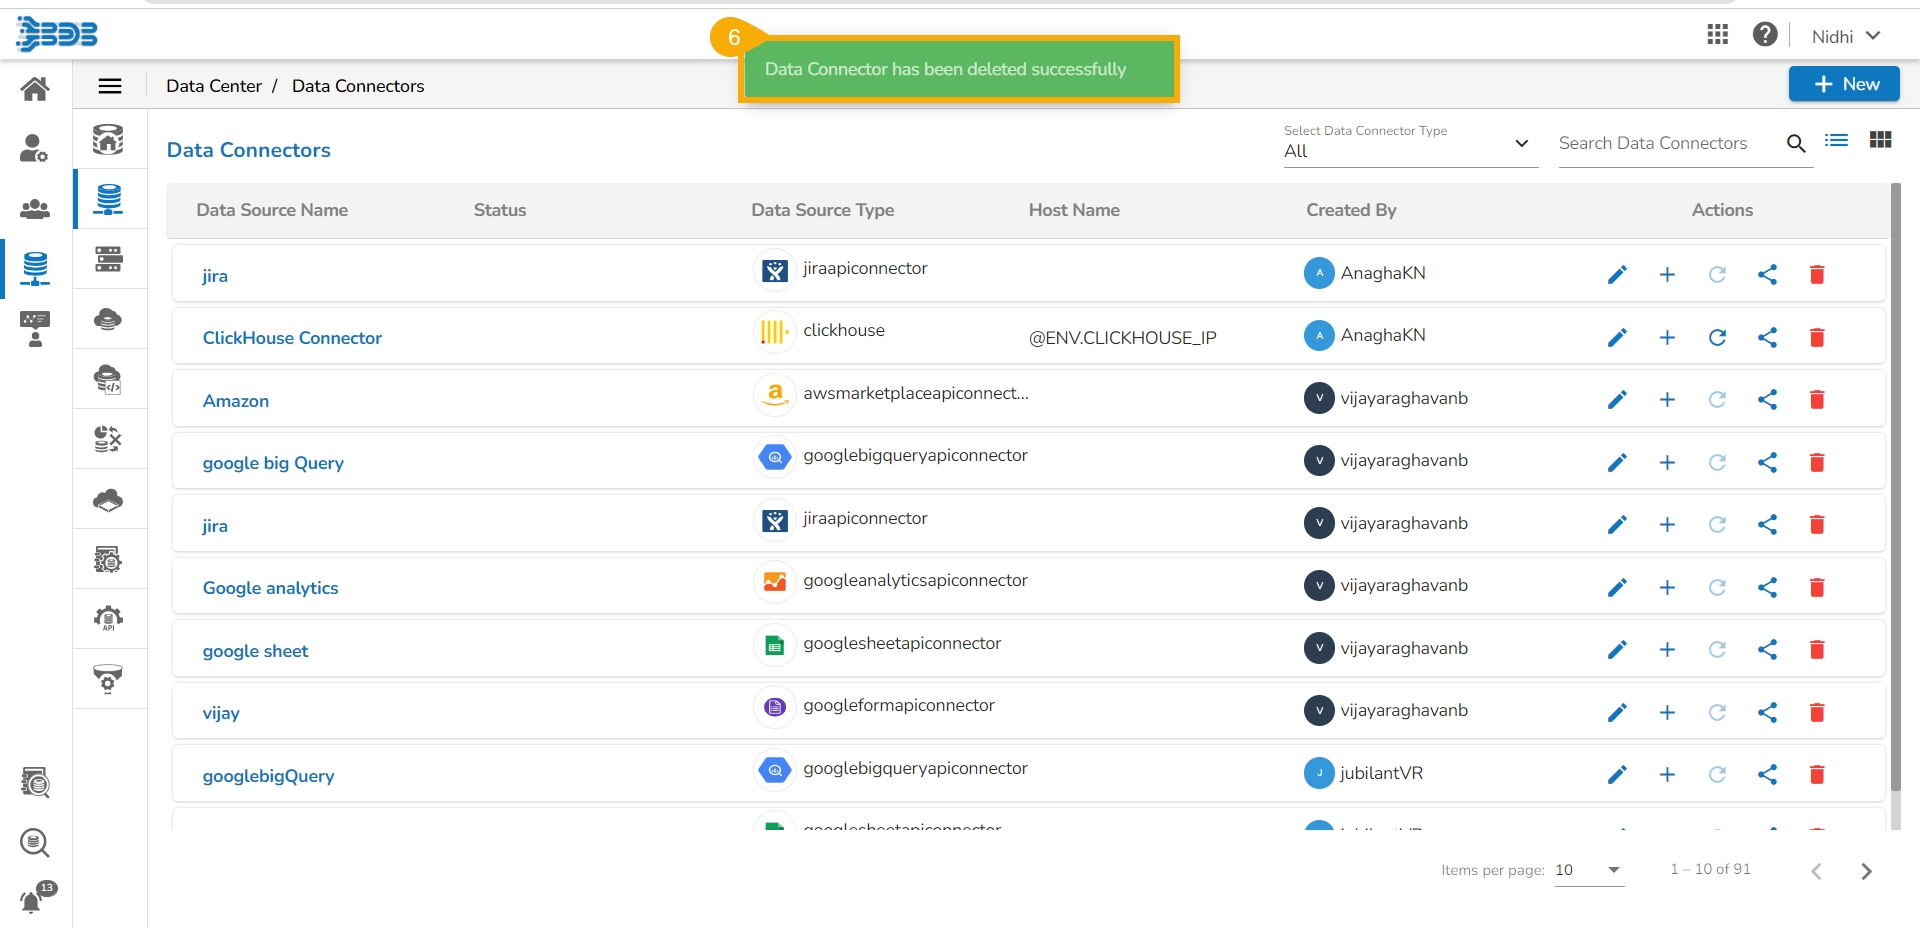Open the google sheet connector link

pos(255,651)
